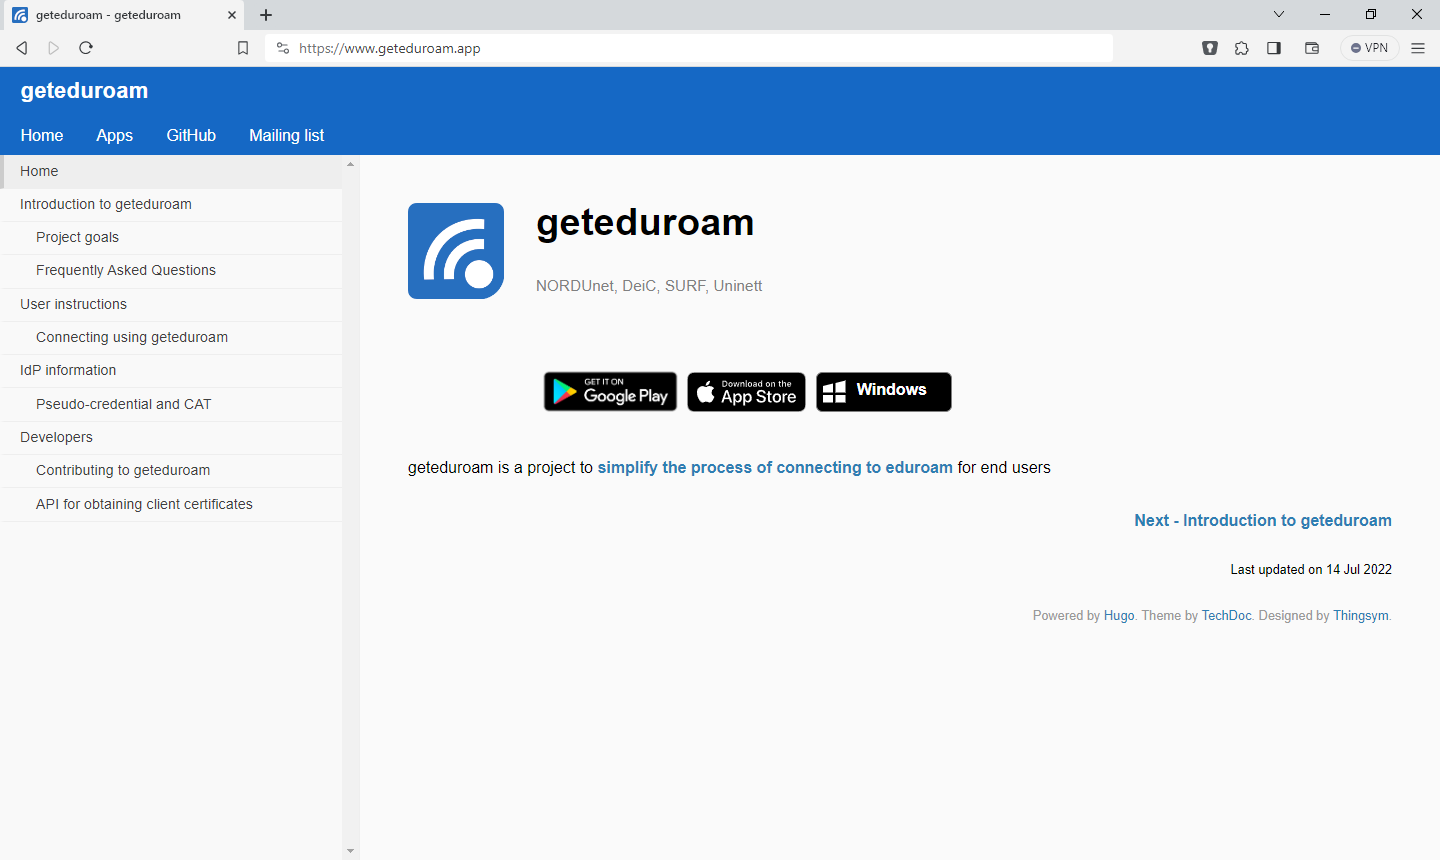Open IdP information in sidebar
The height and width of the screenshot is (860, 1440).
pos(171,371)
